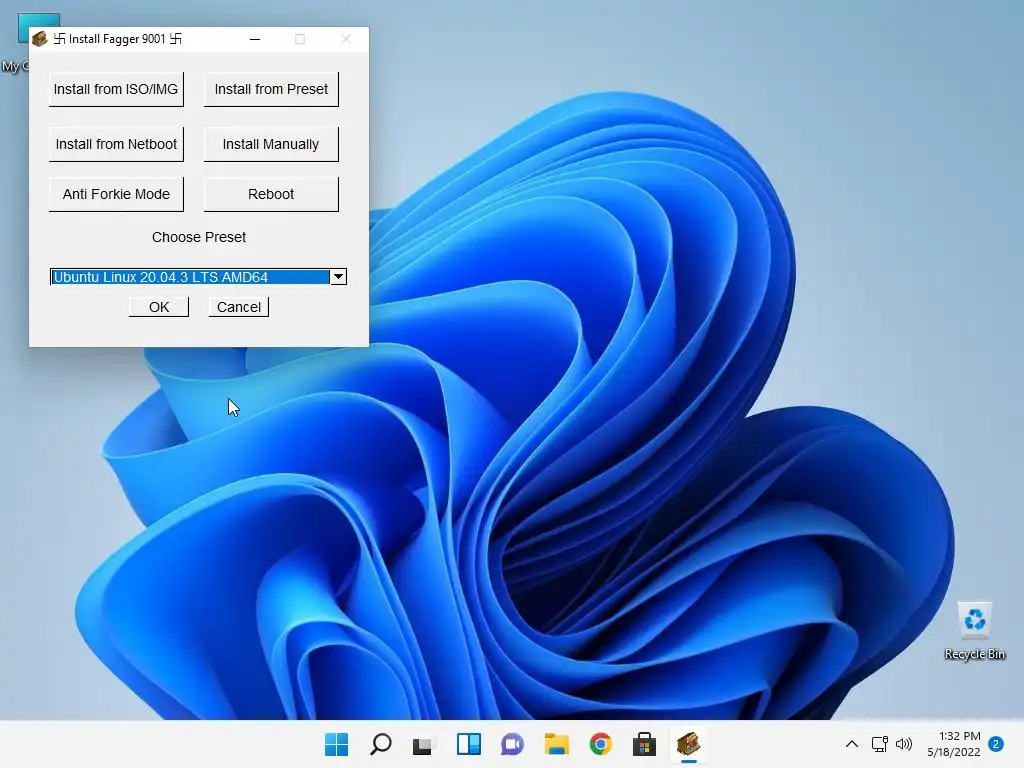
Task: Click the Install from ISO/IMG button
Action: 116,89
